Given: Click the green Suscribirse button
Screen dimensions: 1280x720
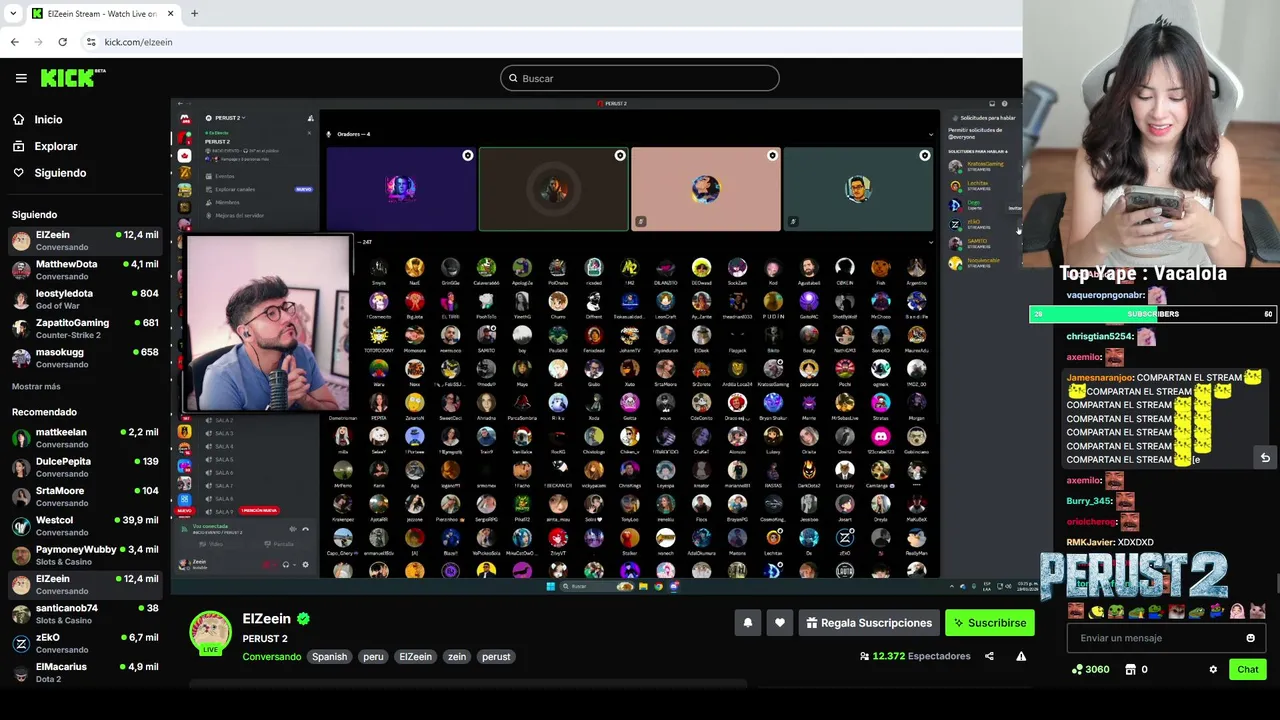Looking at the screenshot, I should click(990, 623).
